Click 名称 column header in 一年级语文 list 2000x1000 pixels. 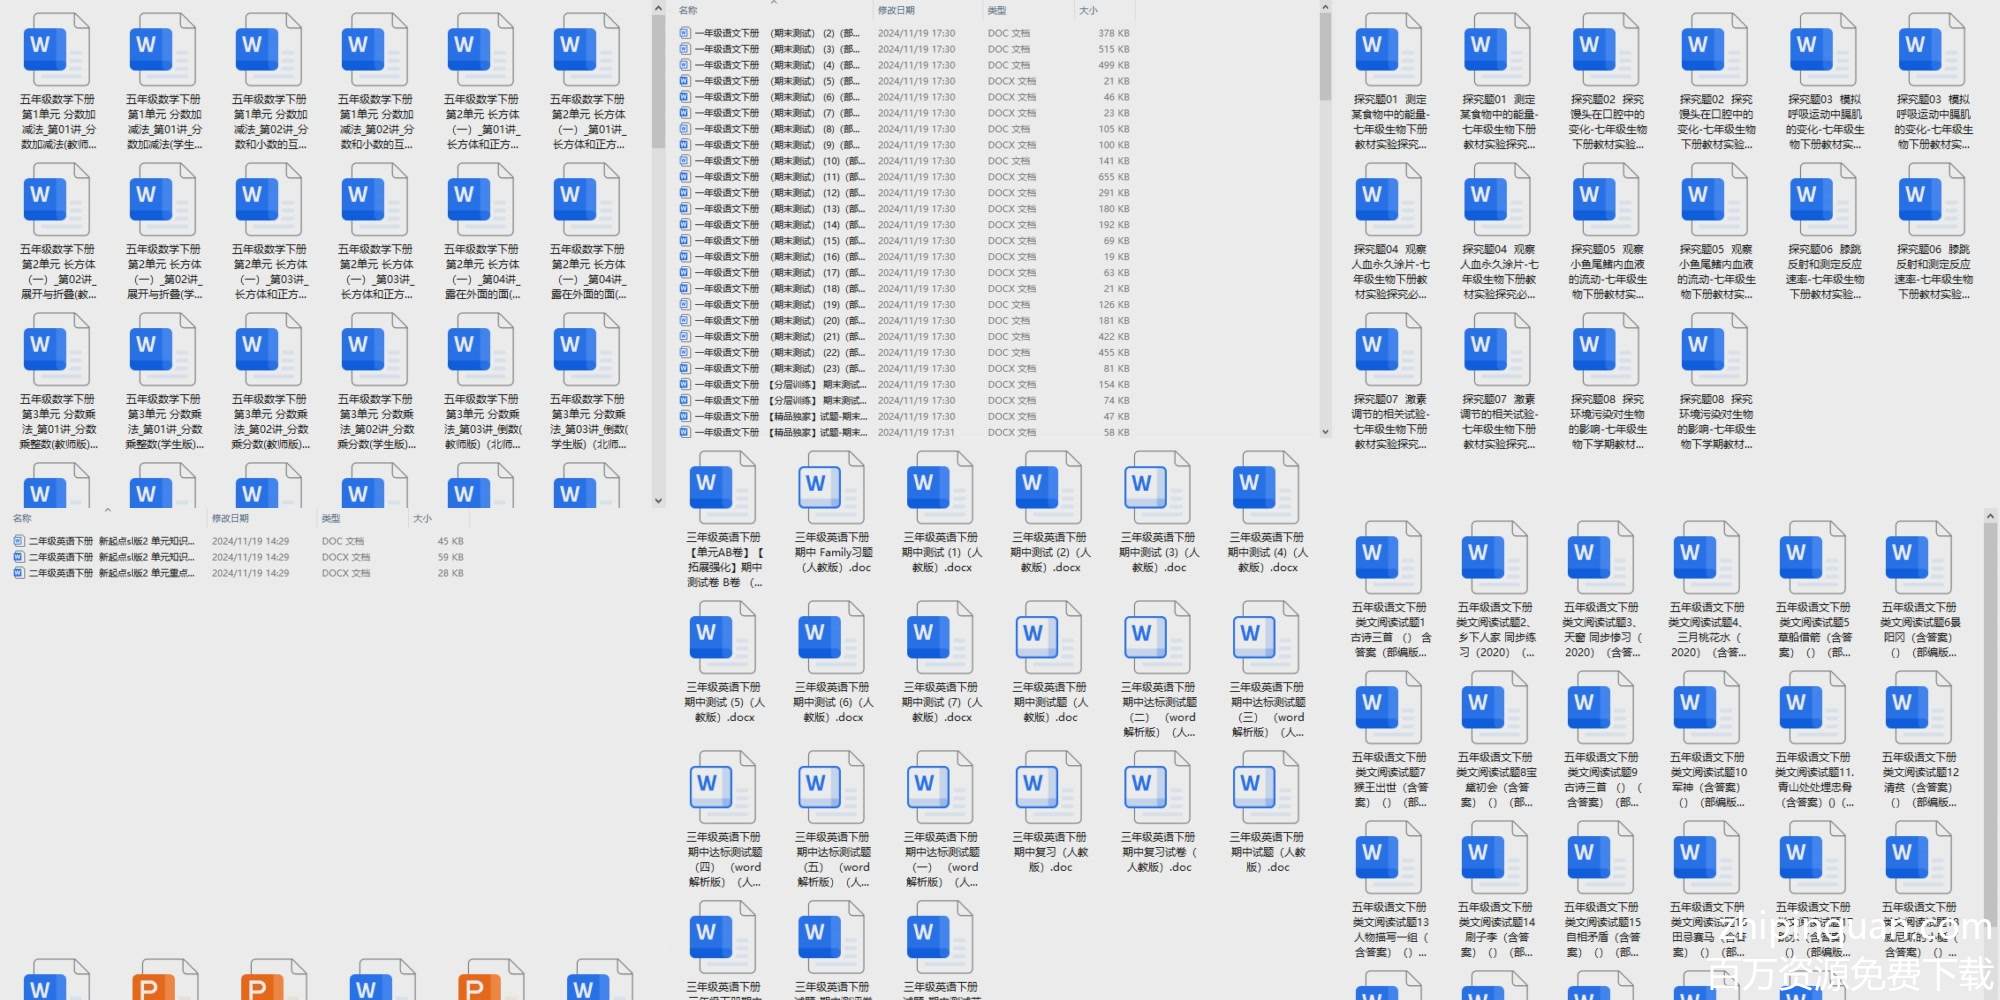(688, 10)
